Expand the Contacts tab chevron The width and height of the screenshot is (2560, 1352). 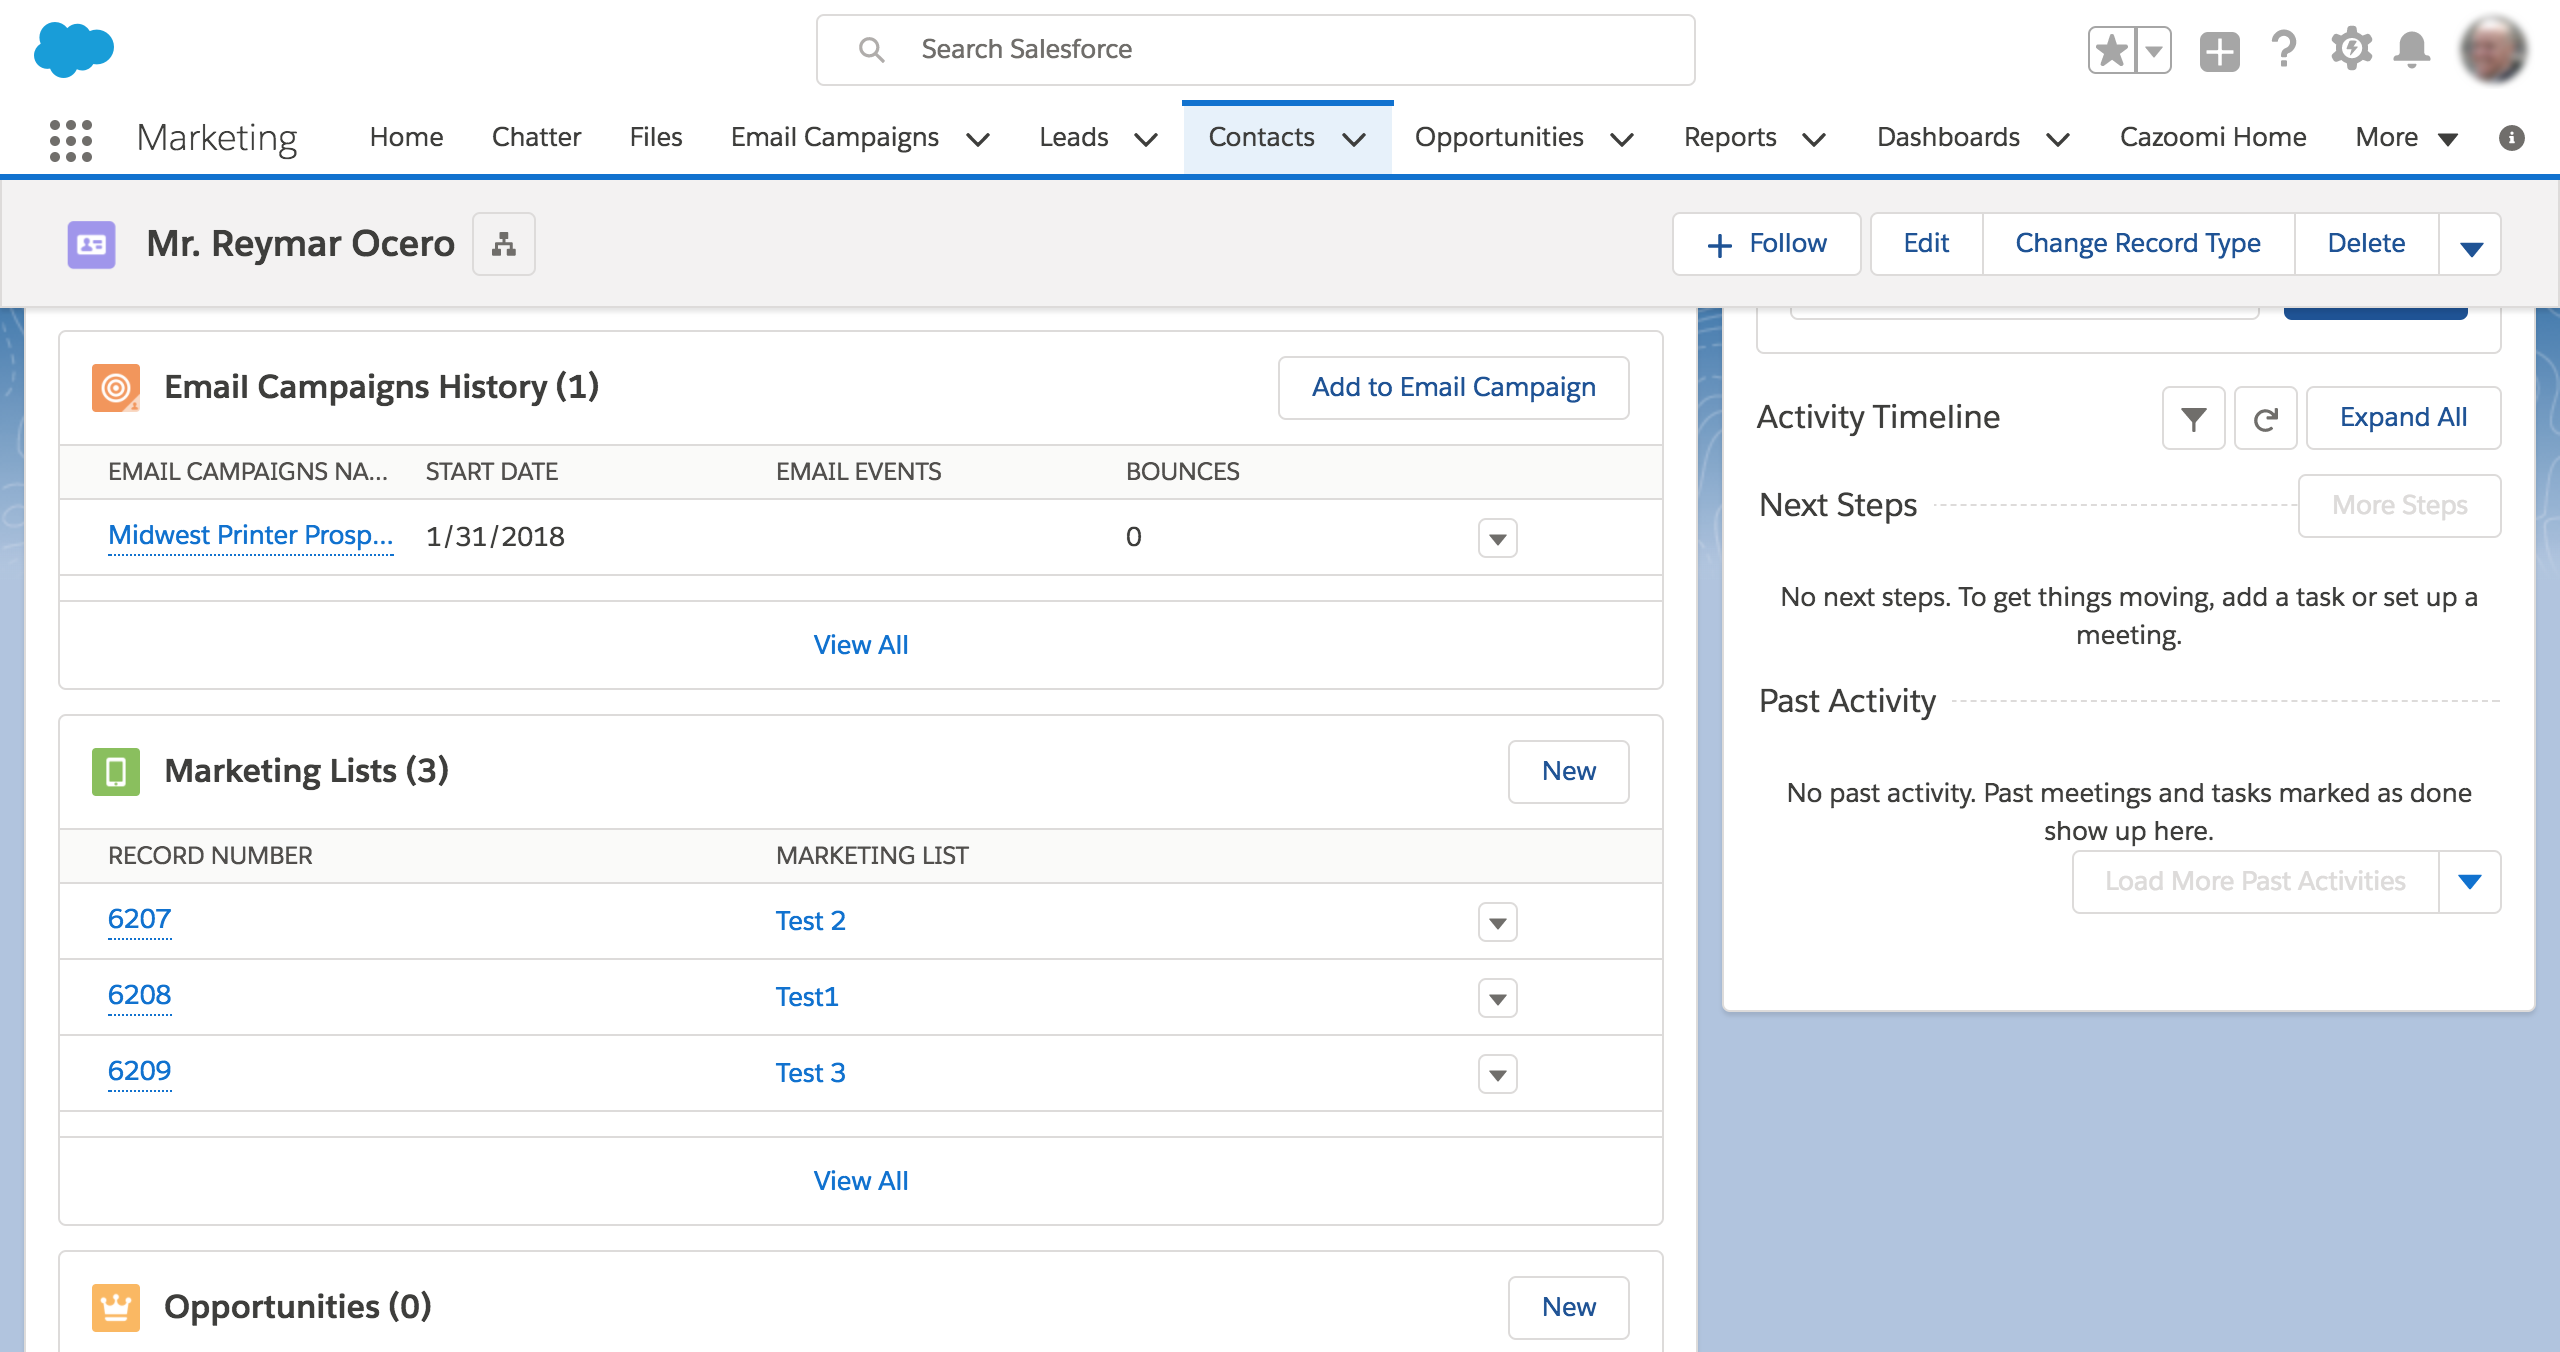(x=1354, y=139)
